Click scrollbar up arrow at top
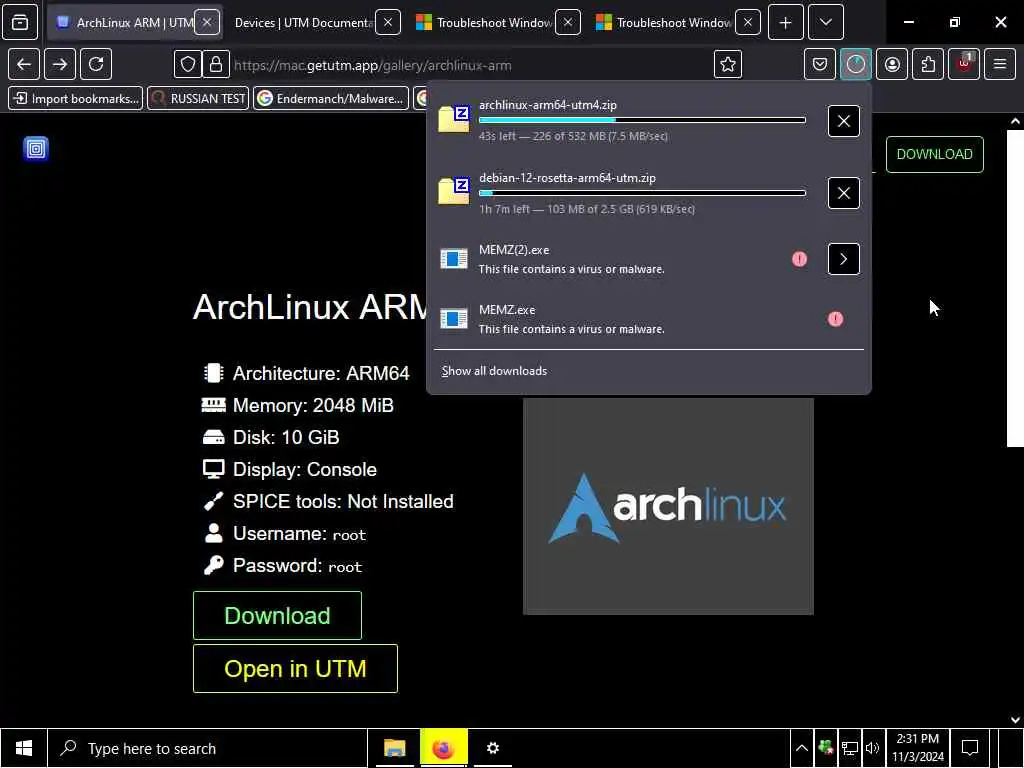The image size is (1024, 768). pos(1015,121)
